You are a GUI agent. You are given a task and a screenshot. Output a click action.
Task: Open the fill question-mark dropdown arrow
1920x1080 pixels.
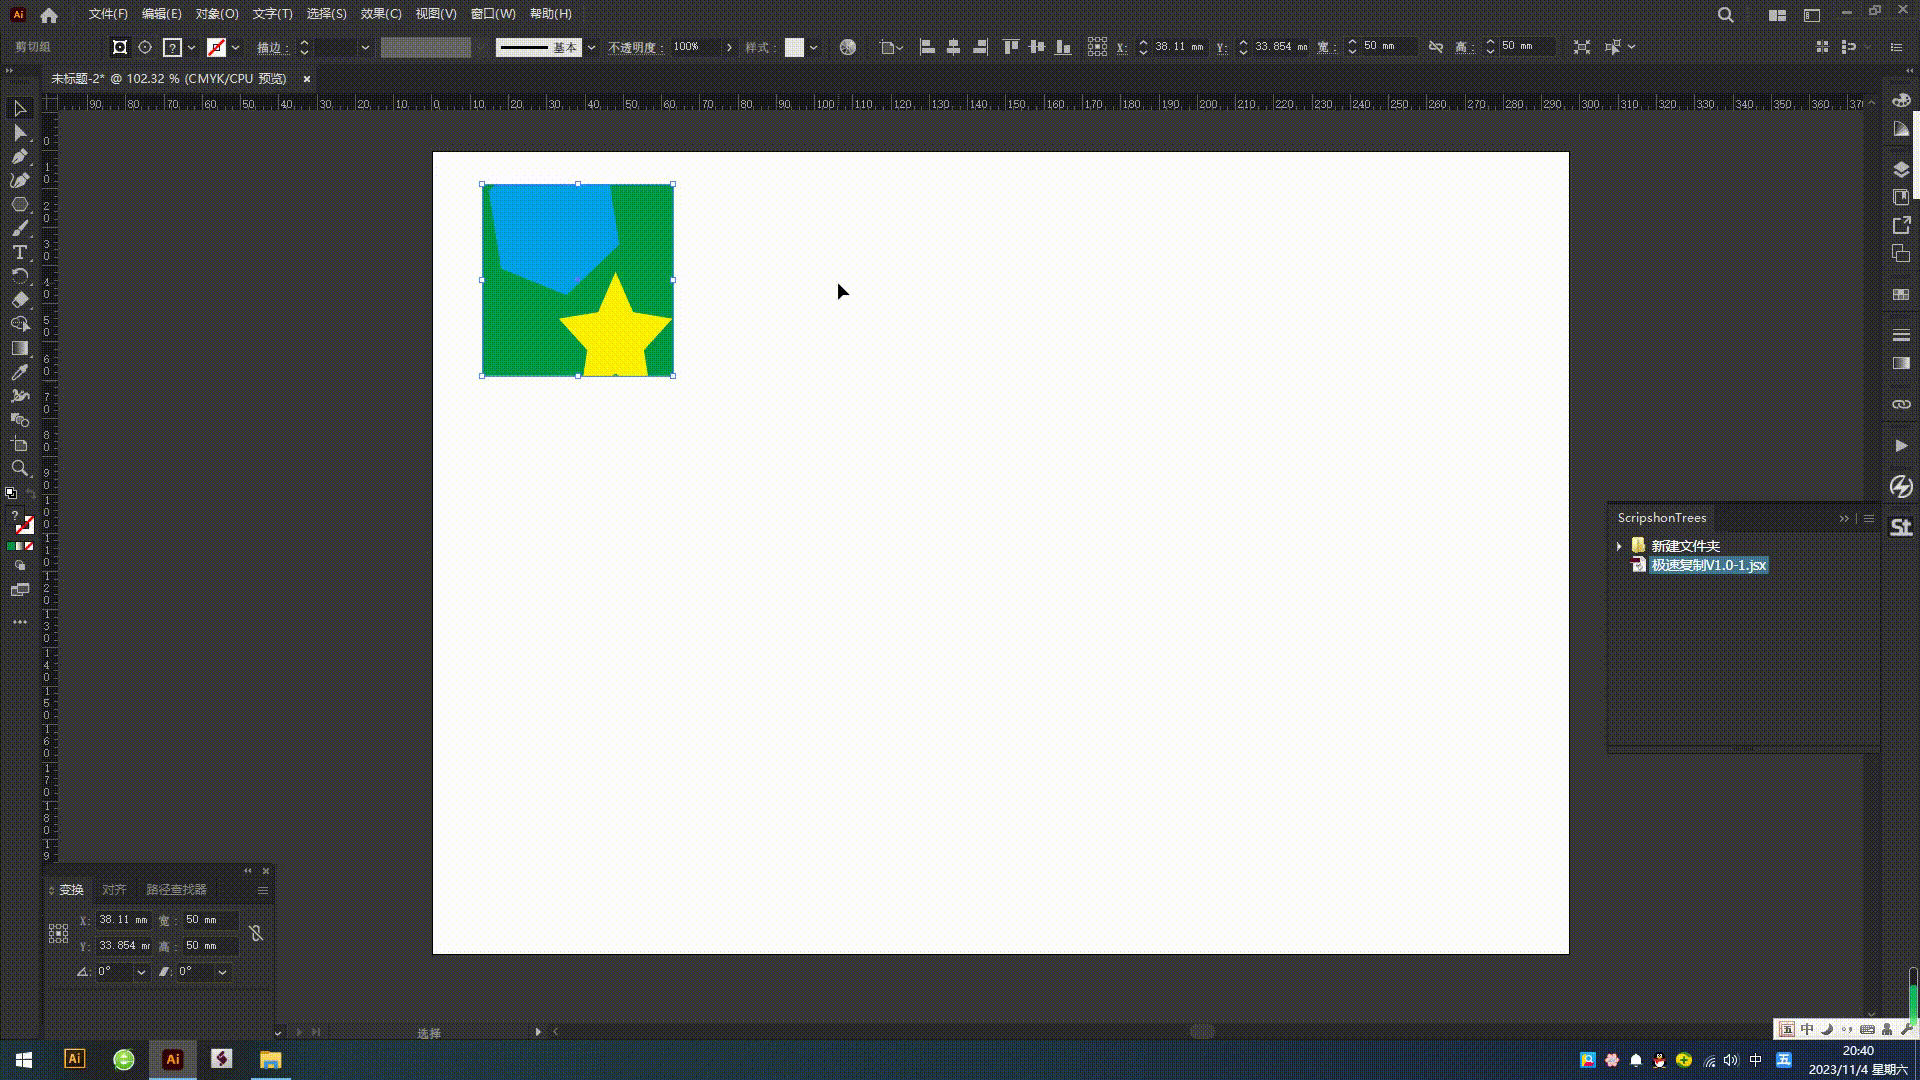(x=191, y=47)
